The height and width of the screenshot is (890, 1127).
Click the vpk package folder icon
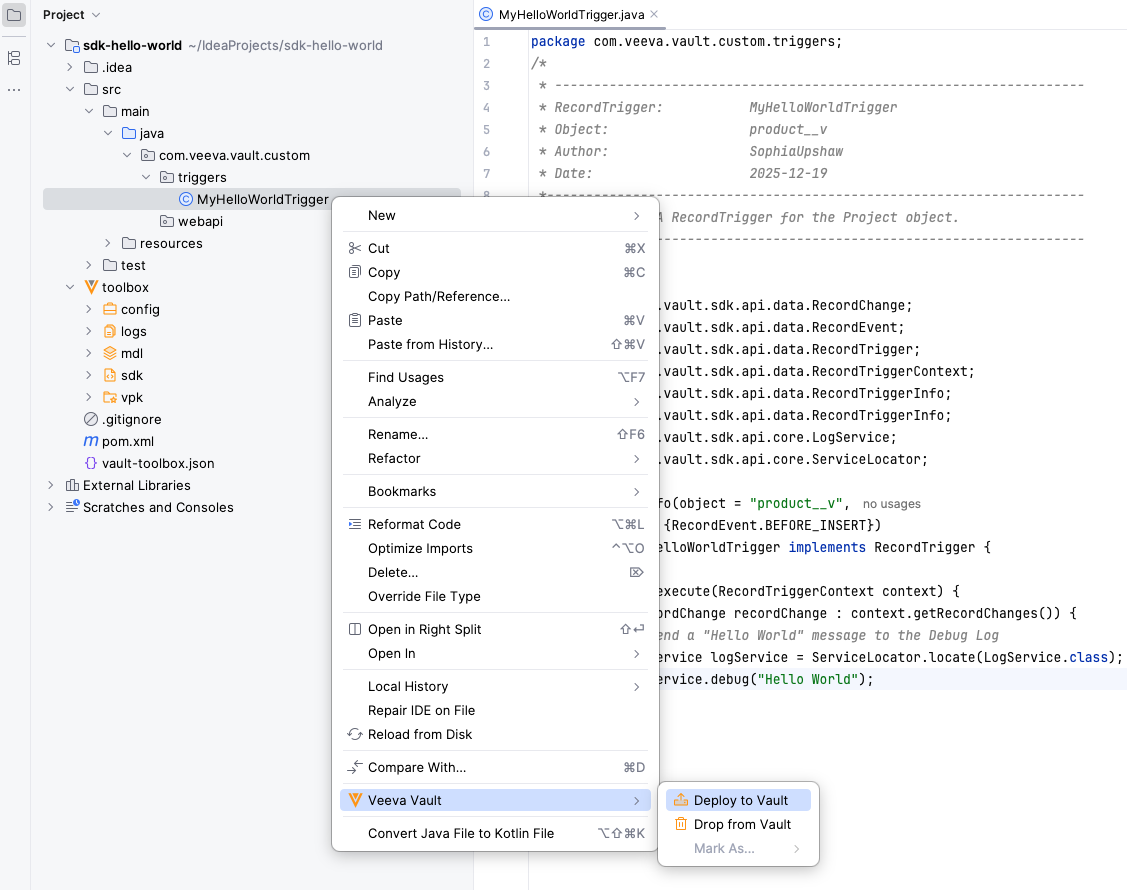110,397
